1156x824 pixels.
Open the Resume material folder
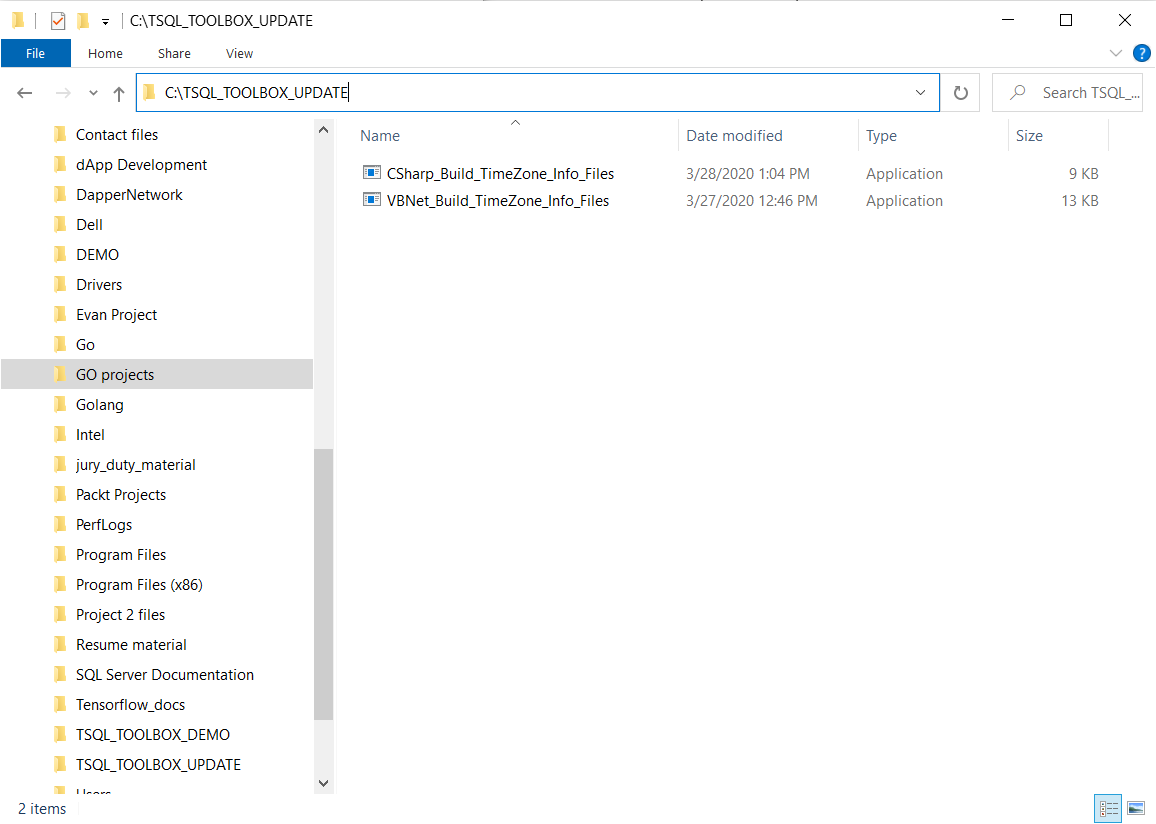(131, 645)
